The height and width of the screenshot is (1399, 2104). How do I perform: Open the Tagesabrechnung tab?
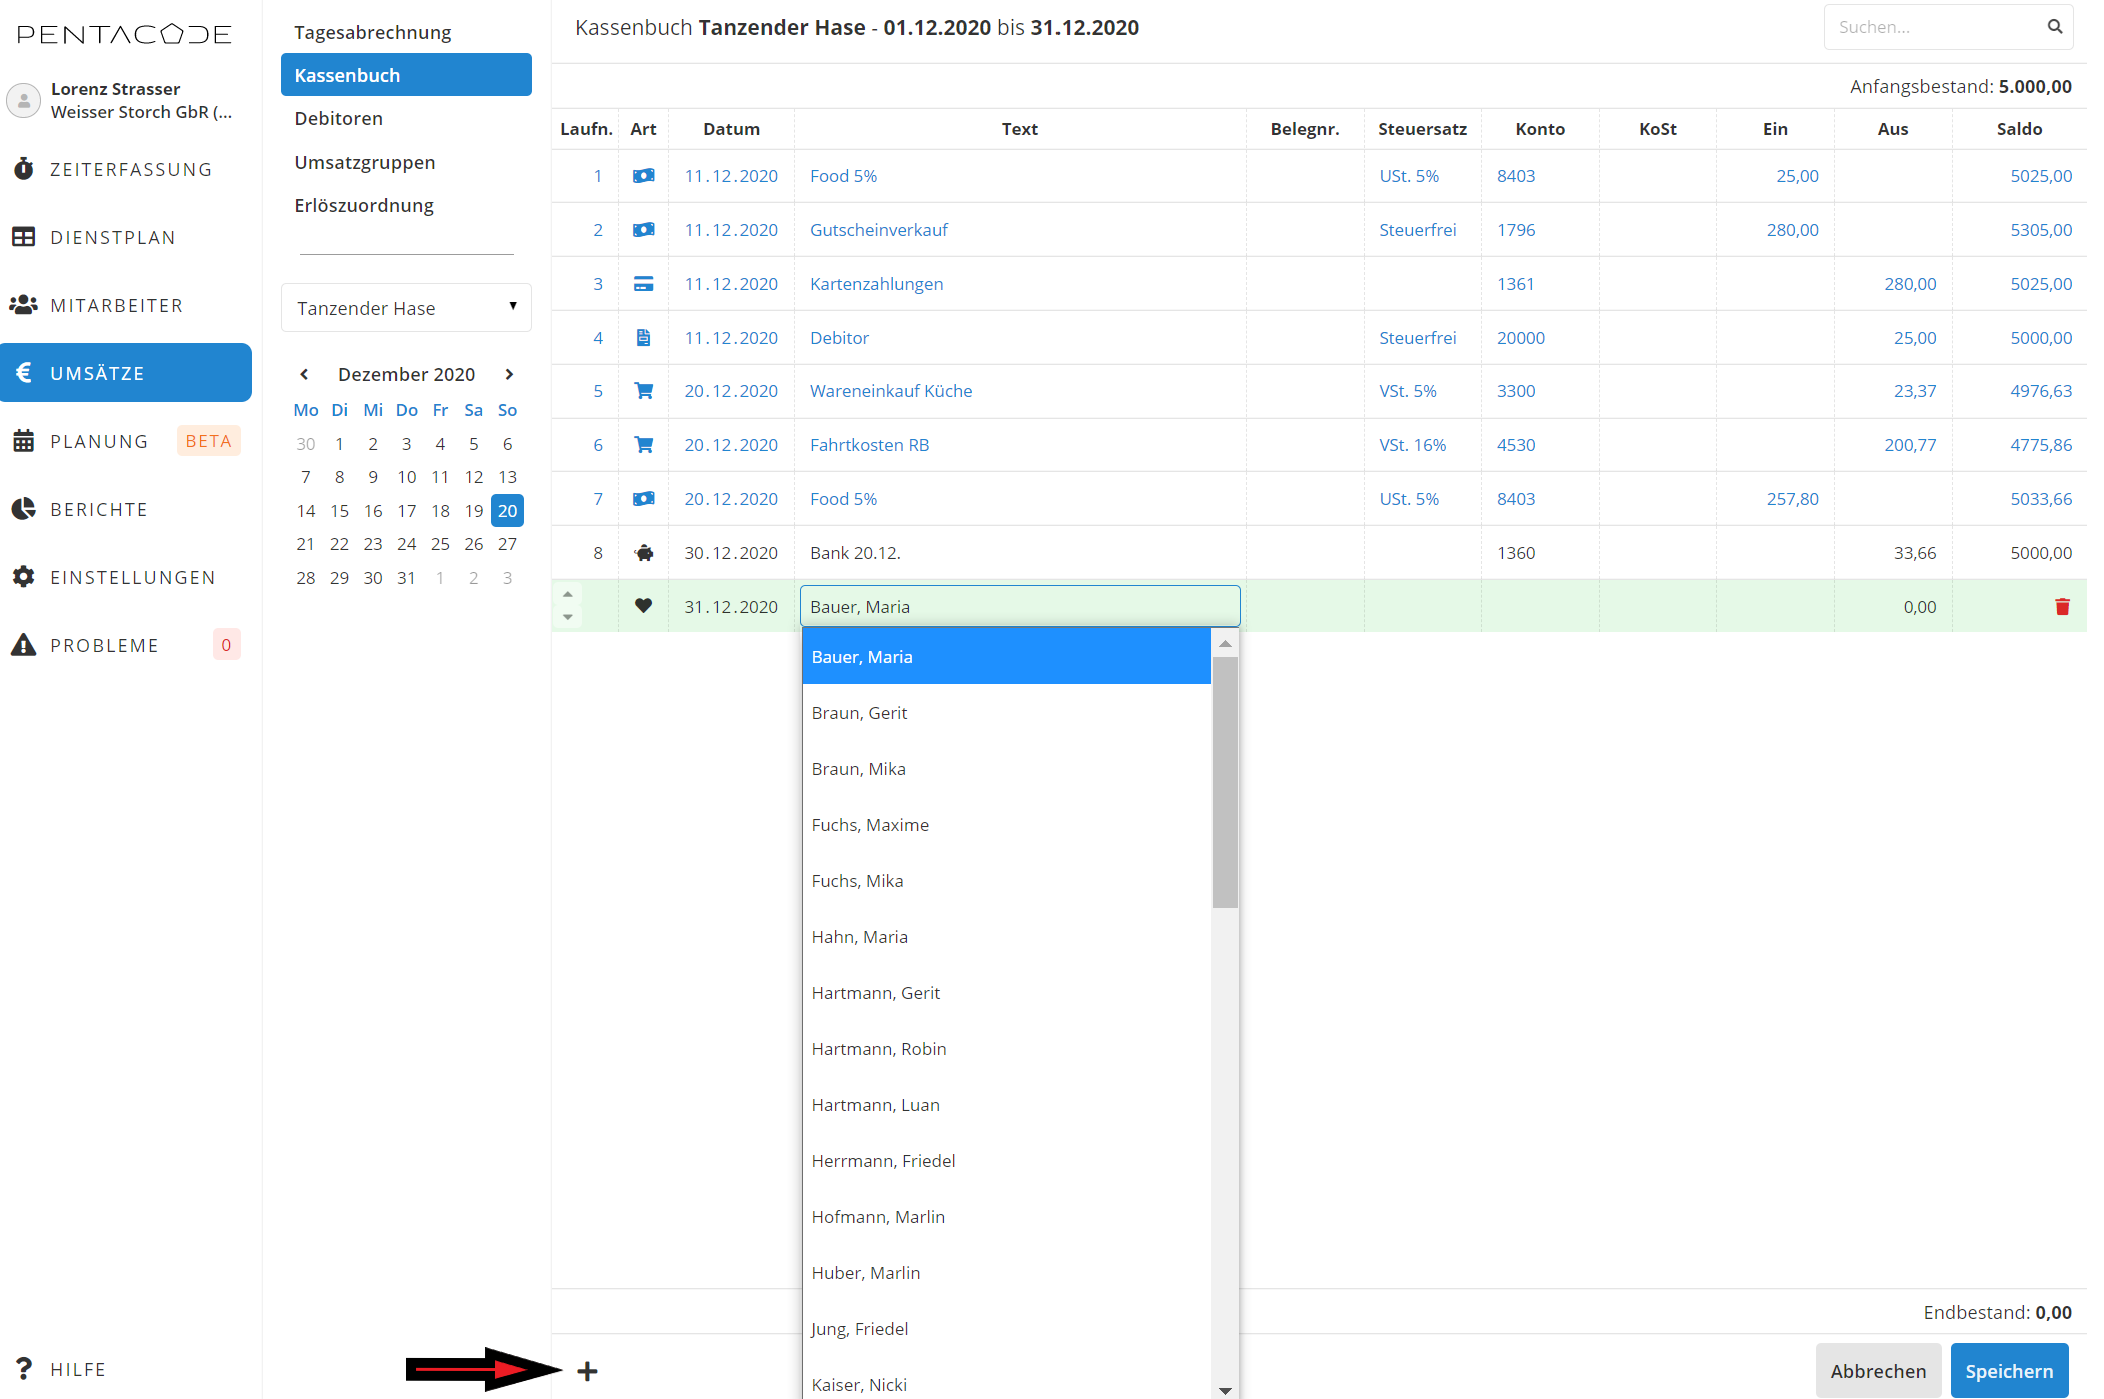372,32
